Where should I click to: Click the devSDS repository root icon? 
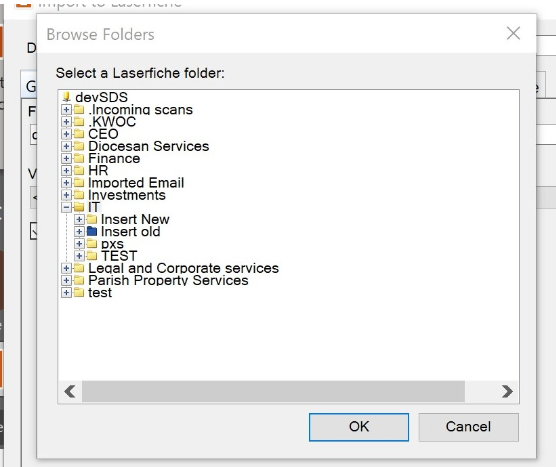click(66, 97)
